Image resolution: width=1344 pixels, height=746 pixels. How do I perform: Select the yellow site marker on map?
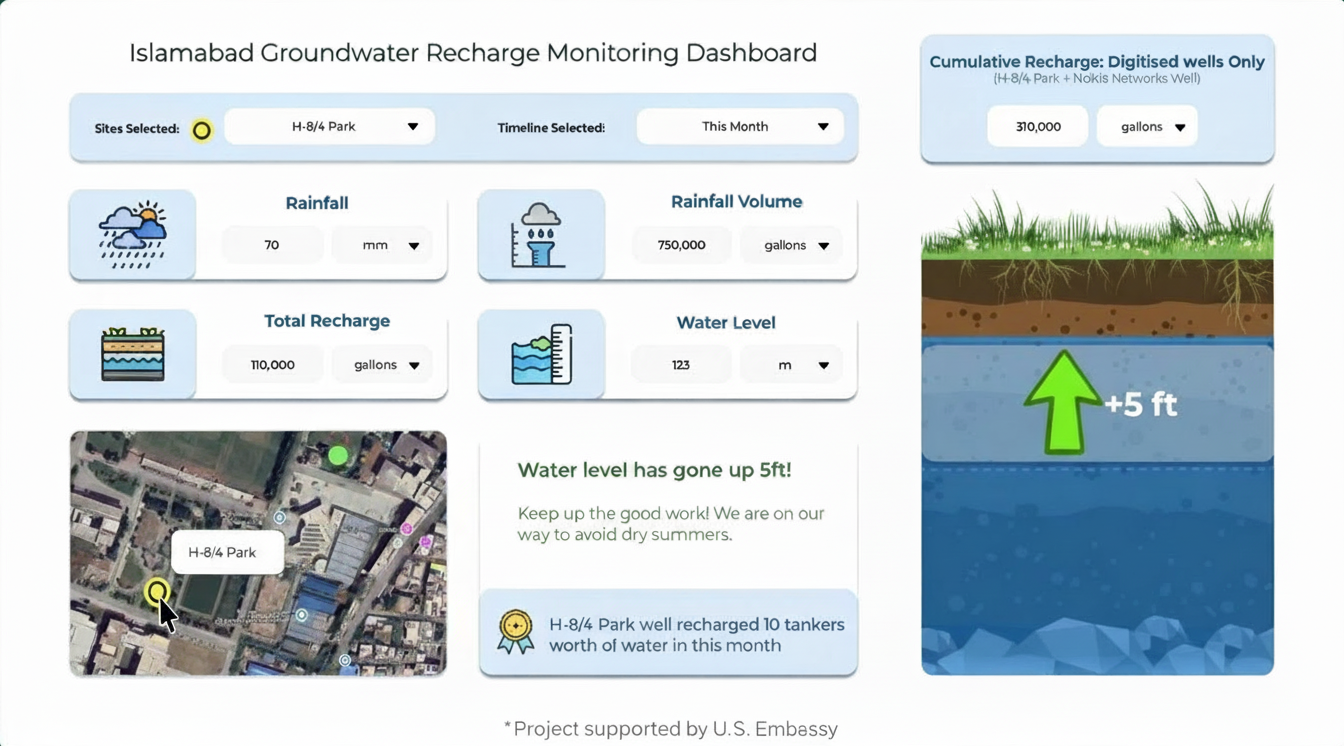pos(156,592)
